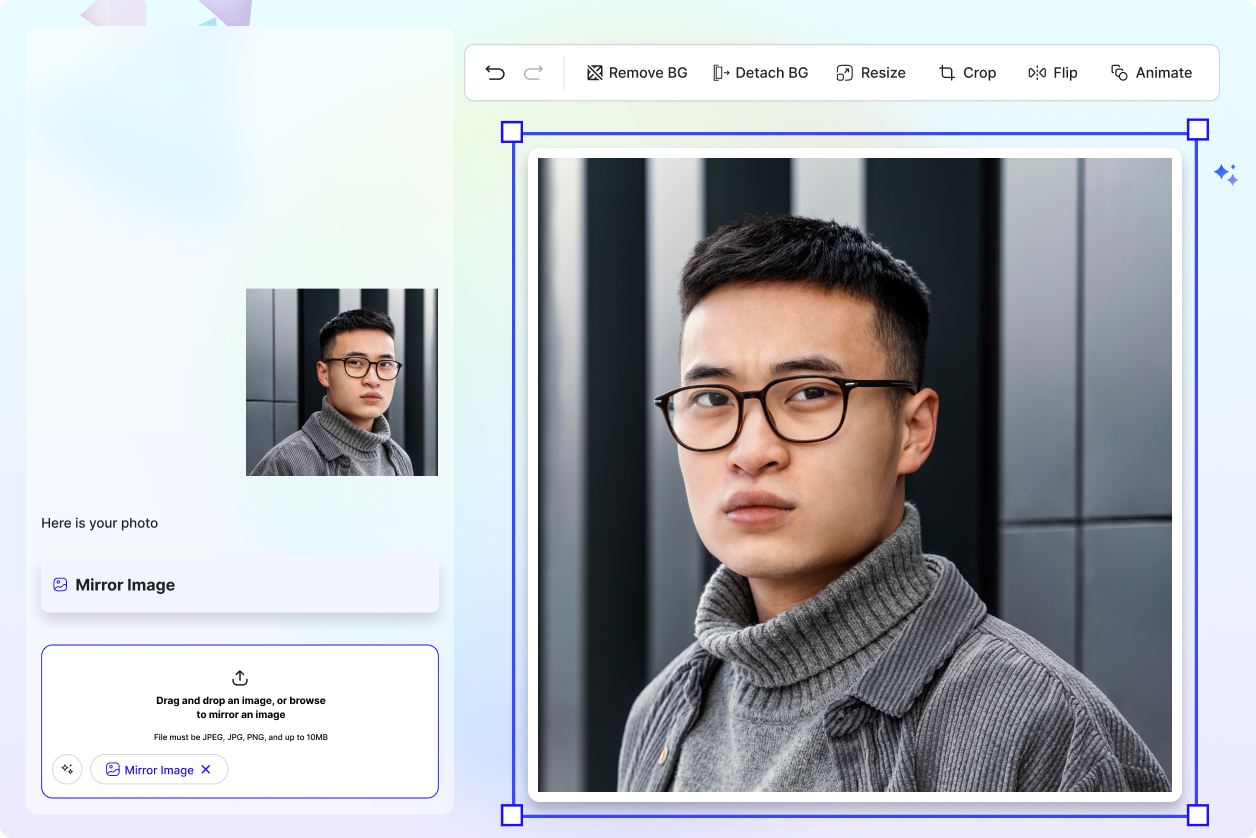Click the 'Here is your photo' text label

[99, 523]
